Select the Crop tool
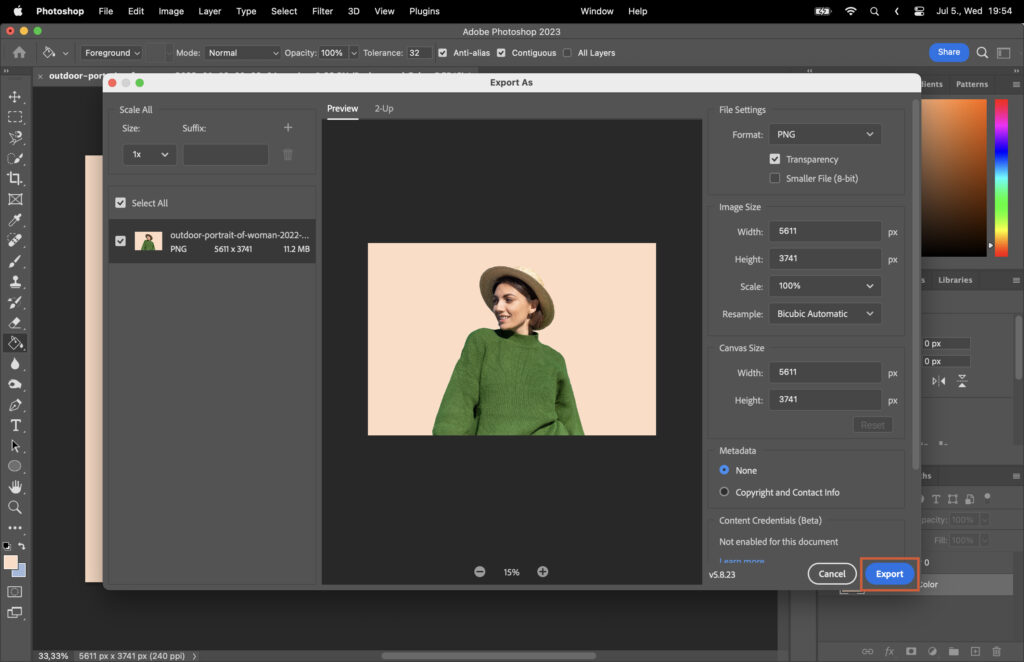Viewport: 1024px width, 662px height. [14, 177]
